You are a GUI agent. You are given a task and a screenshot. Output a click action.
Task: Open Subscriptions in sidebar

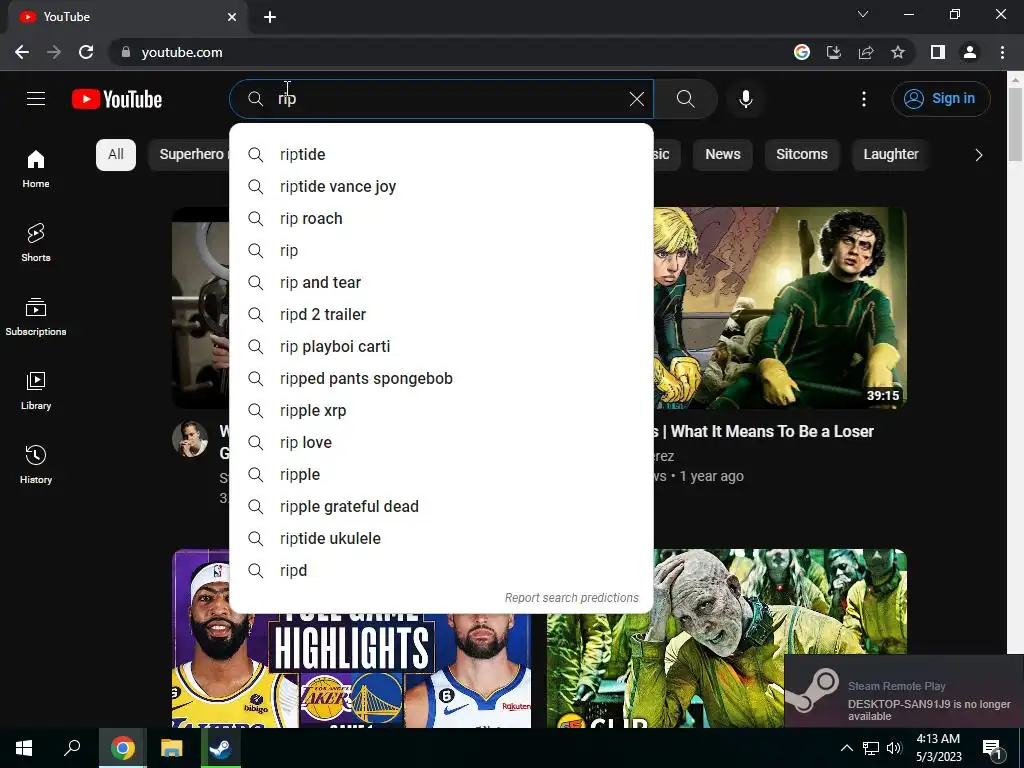(36, 316)
